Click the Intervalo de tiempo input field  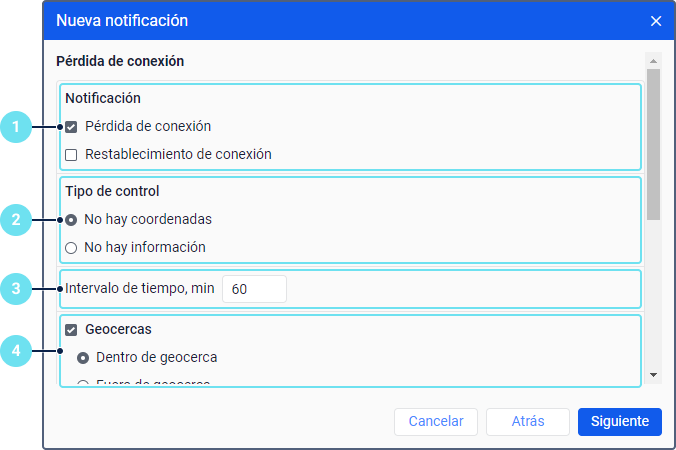point(254,289)
